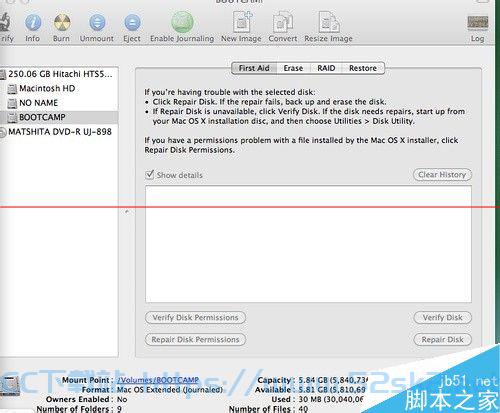Screen dimensions: 500x413
Task: Click the Verify microscope icon
Action: pos(5,22)
